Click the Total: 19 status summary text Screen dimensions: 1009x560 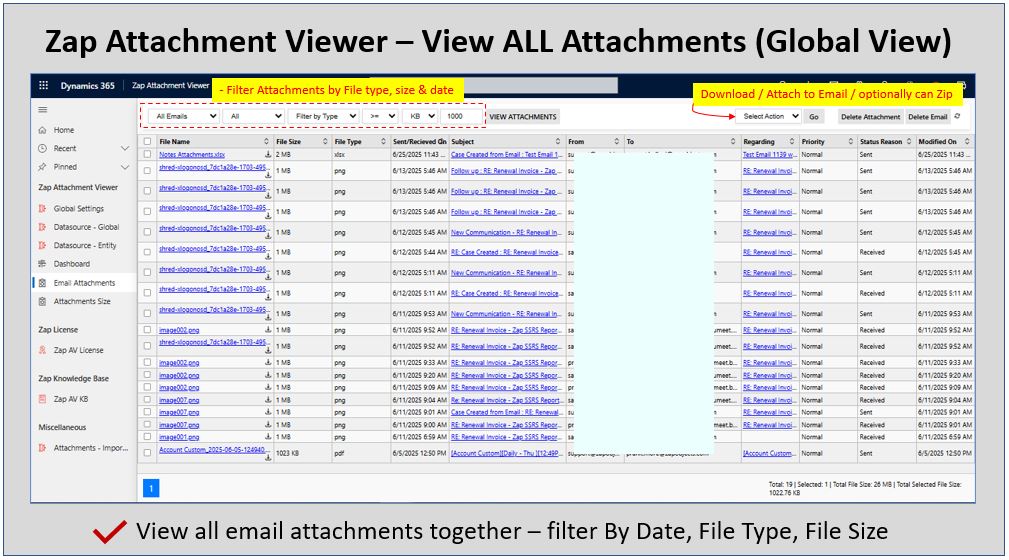(x=864, y=489)
